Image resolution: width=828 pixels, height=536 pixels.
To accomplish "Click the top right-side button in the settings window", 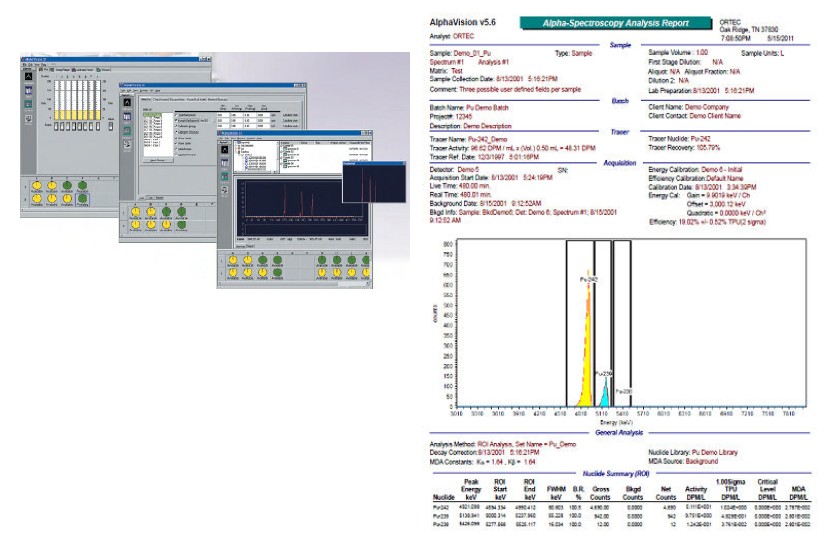I will (290, 115).
